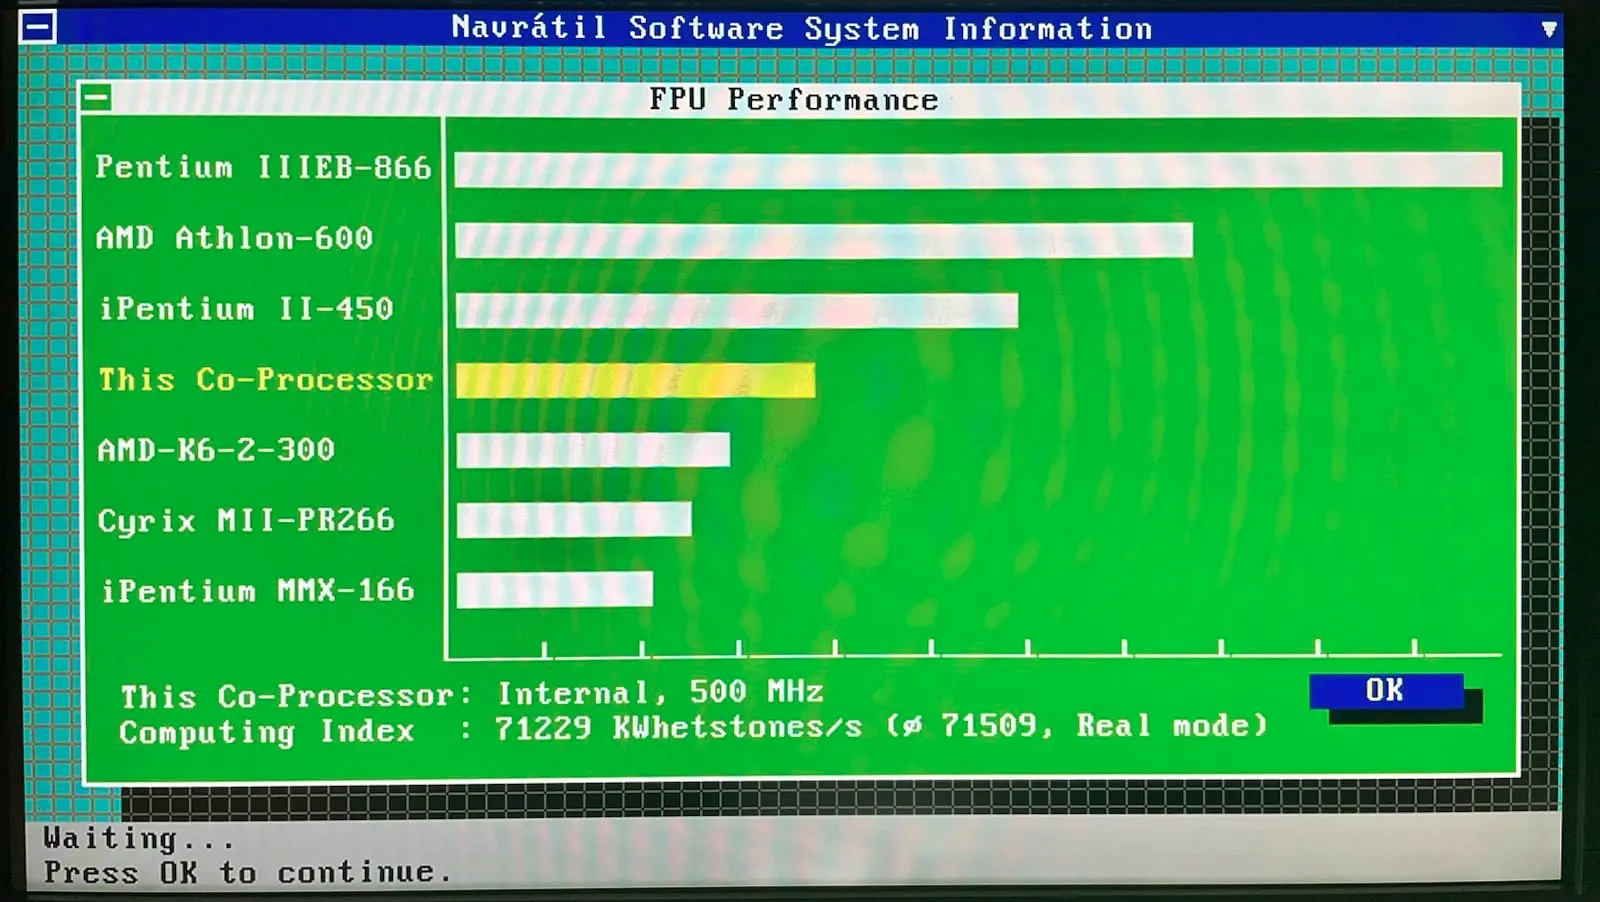The width and height of the screenshot is (1600, 902).
Task: Click the iPentium II-450 performance bar
Action: point(737,310)
